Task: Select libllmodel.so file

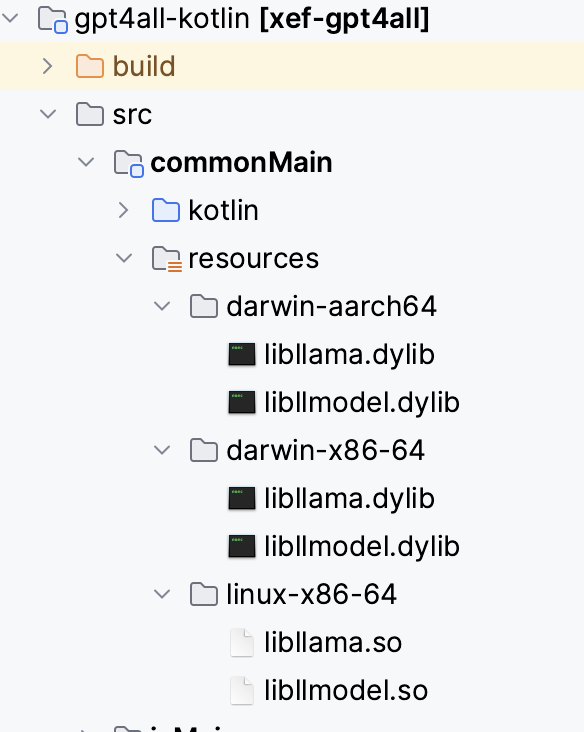Action: pyautogui.click(x=346, y=690)
